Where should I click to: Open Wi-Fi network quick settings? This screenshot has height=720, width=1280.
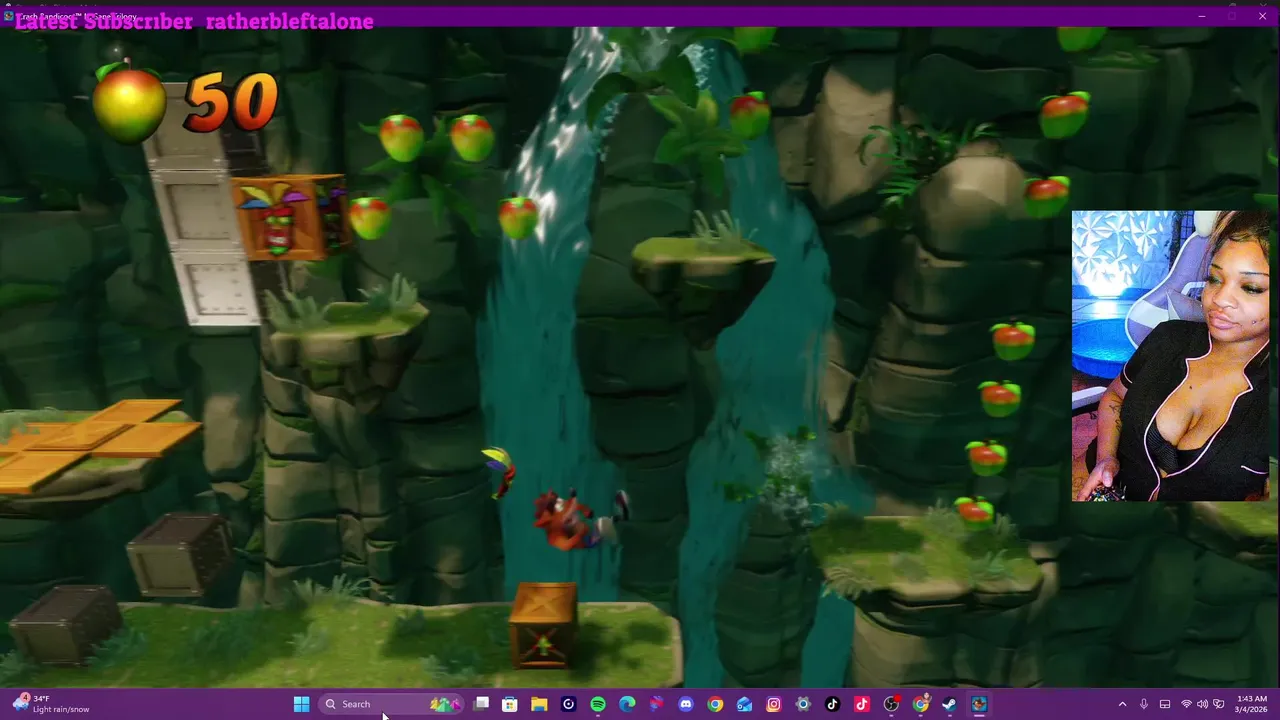click(1186, 704)
